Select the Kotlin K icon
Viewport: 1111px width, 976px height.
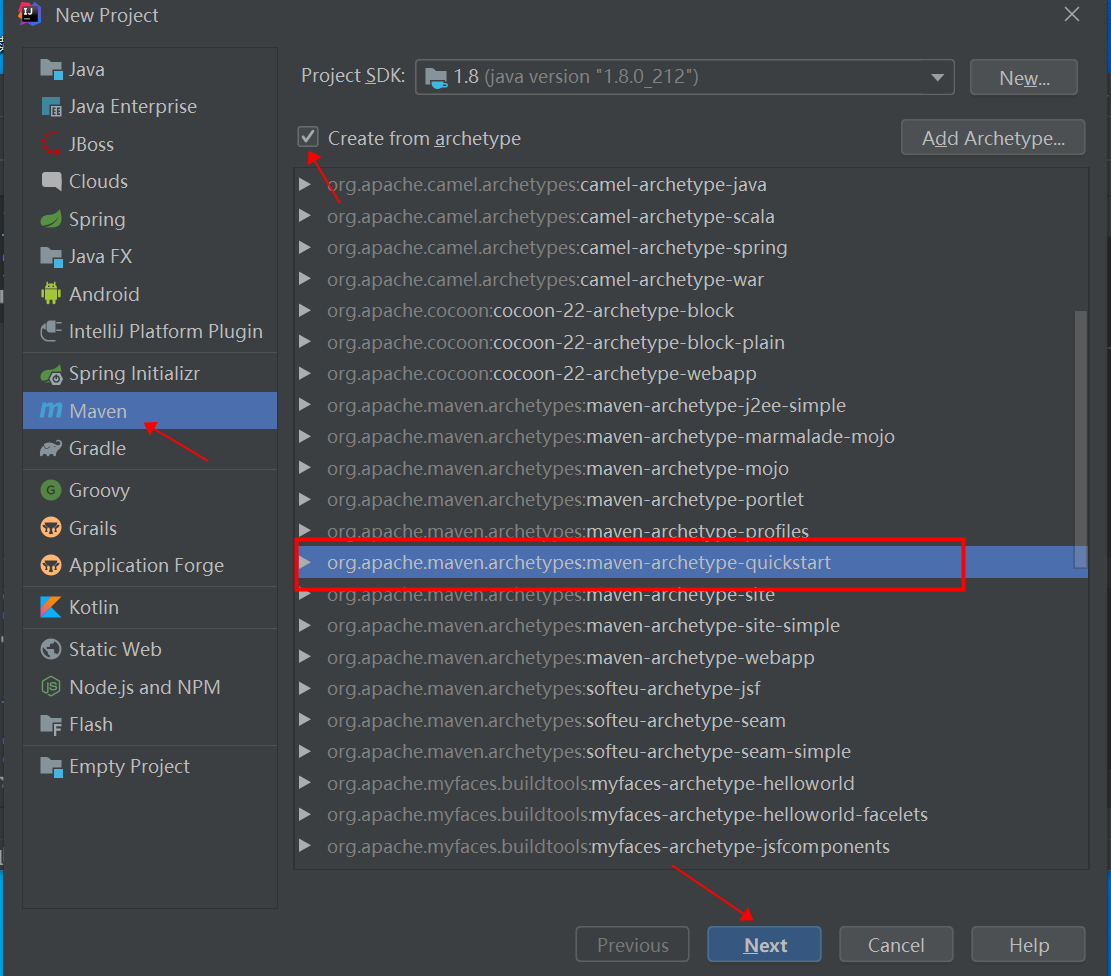(51, 607)
